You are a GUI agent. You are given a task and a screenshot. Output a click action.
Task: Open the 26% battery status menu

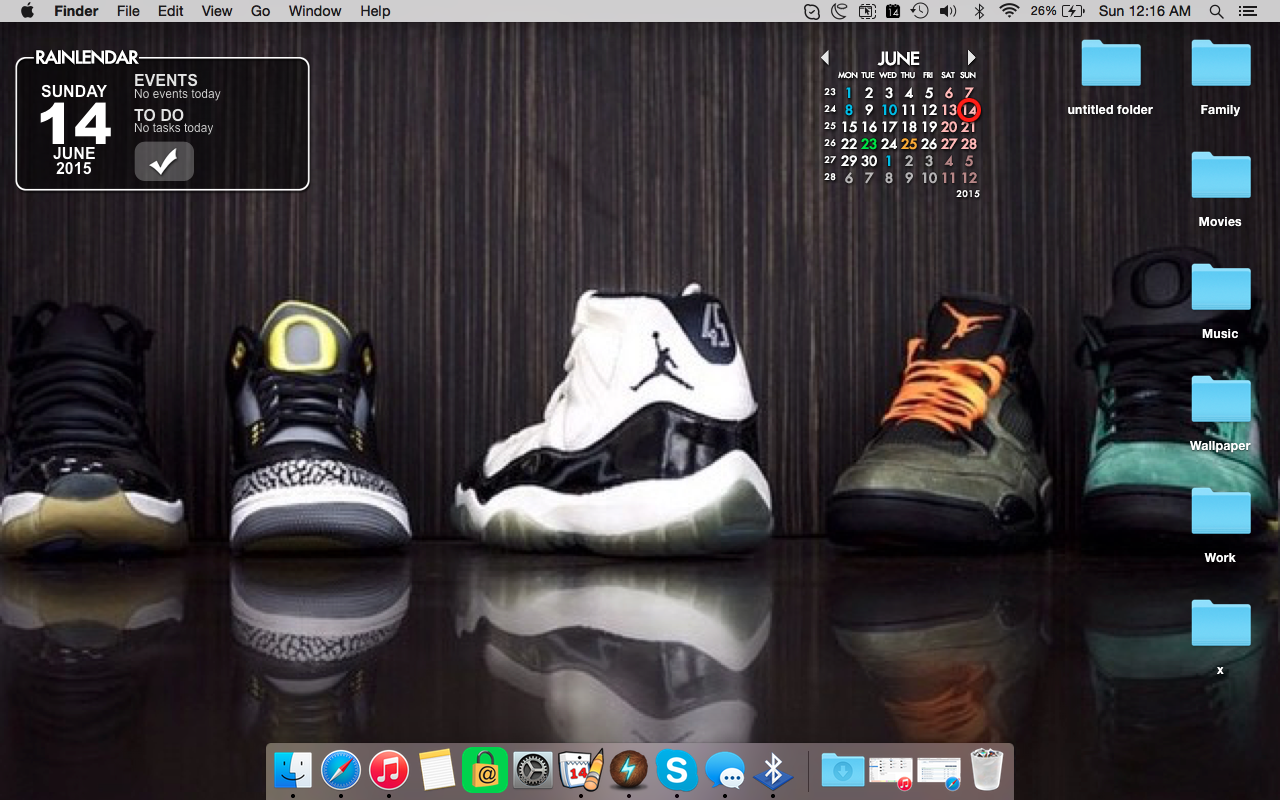[1058, 11]
